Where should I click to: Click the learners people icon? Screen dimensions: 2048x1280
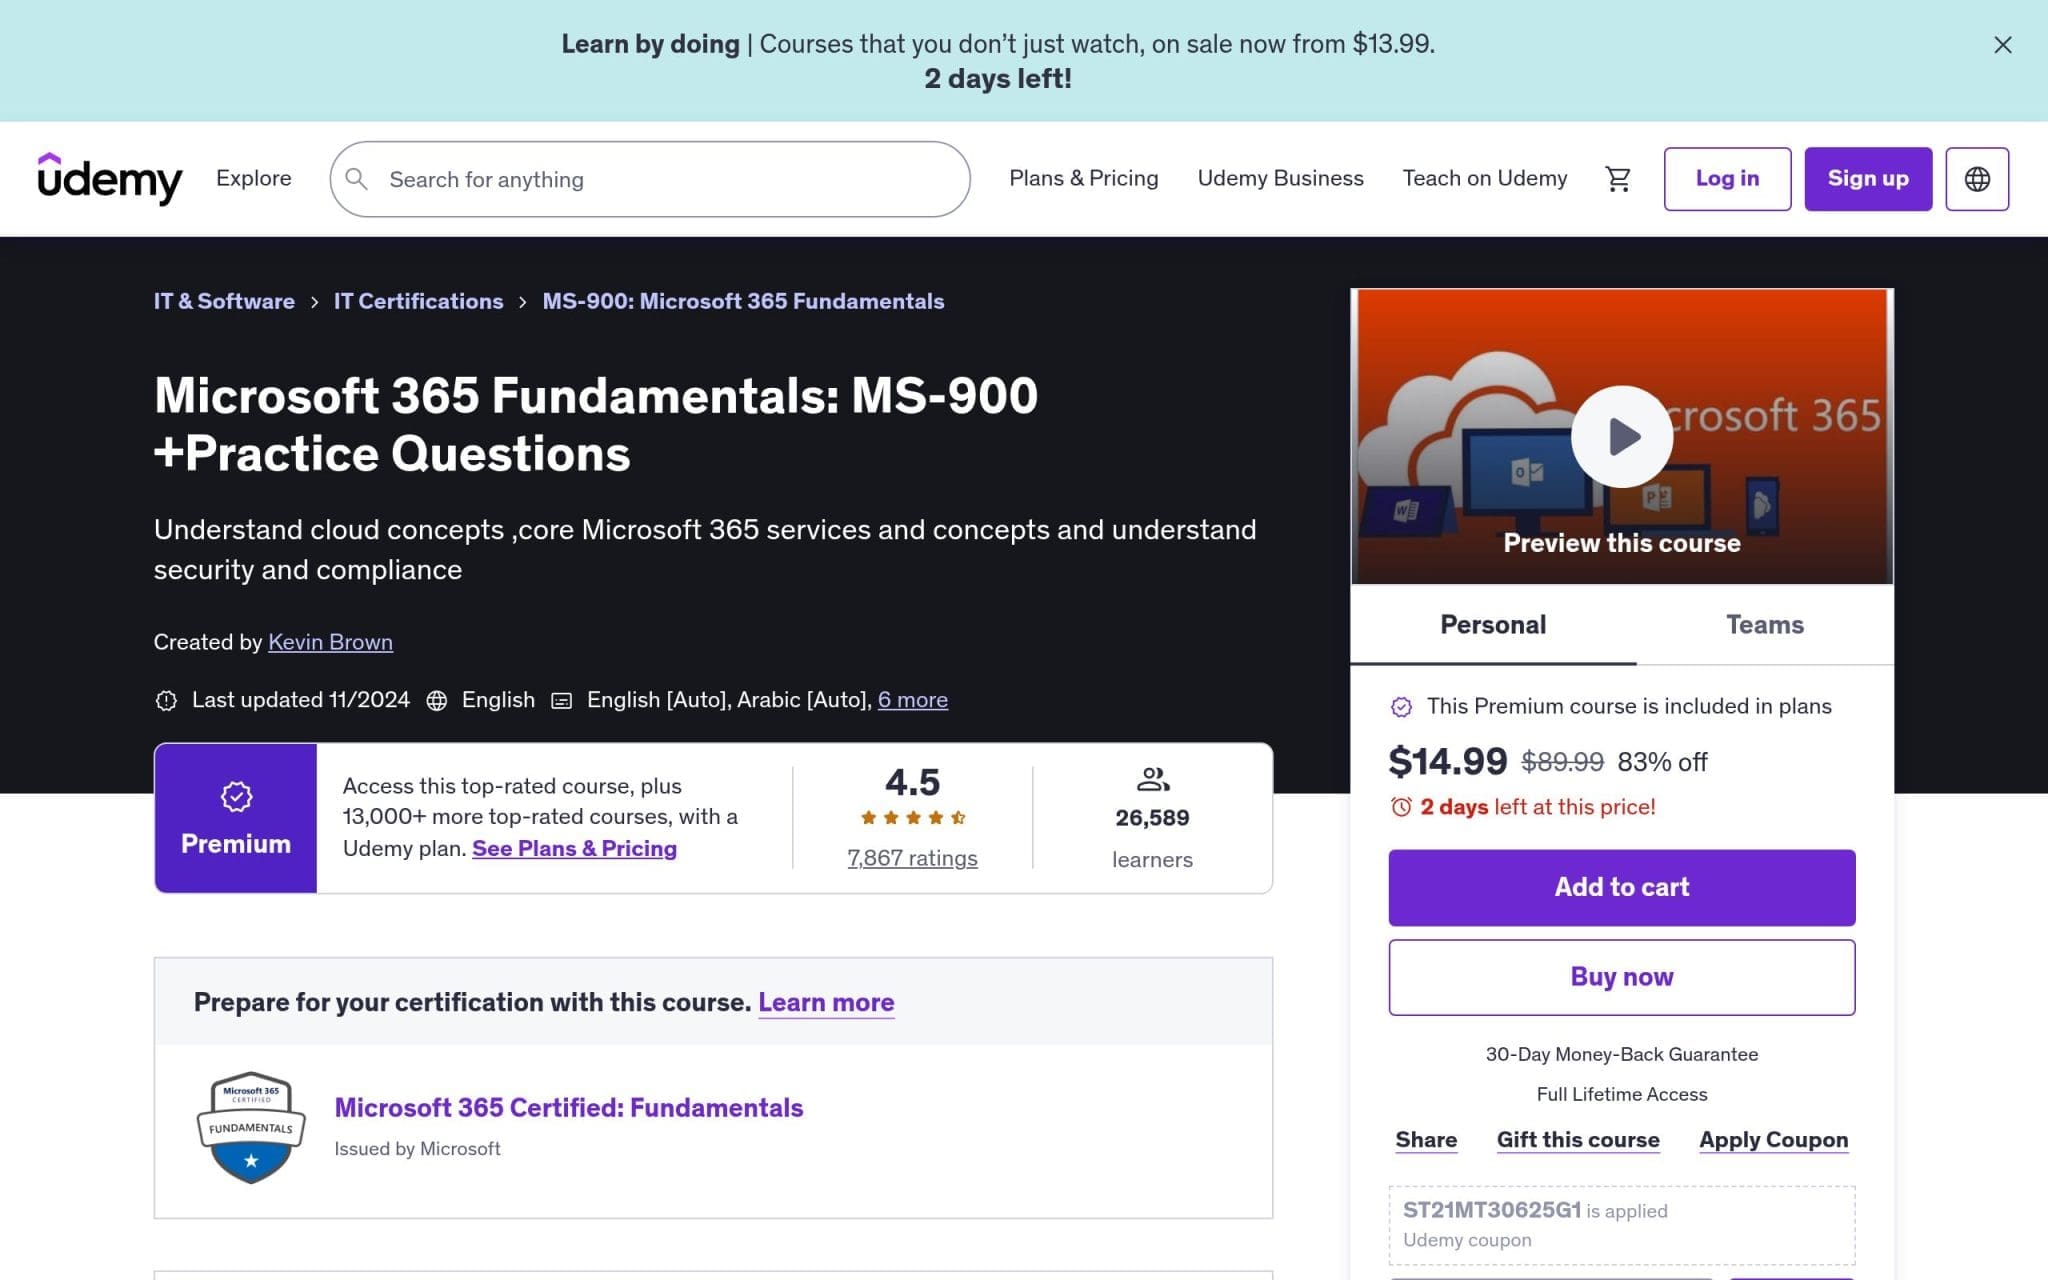pos(1153,779)
